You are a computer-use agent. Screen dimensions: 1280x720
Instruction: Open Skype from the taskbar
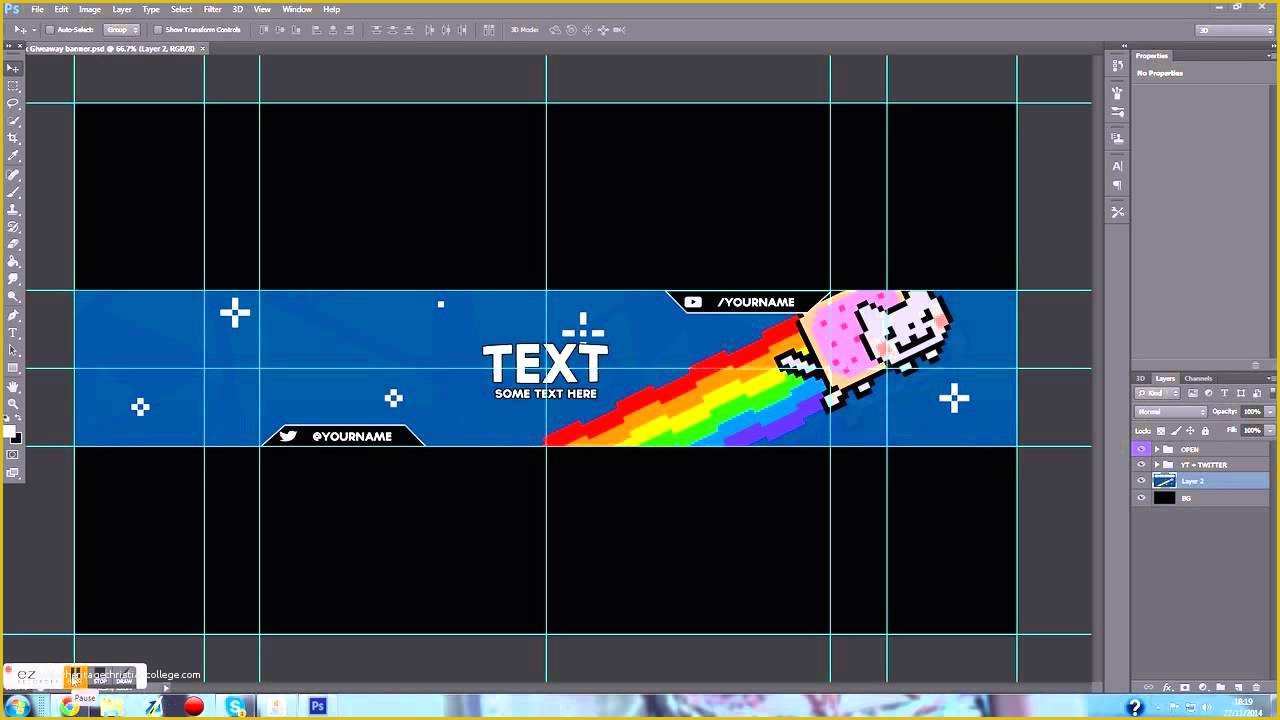click(235, 707)
